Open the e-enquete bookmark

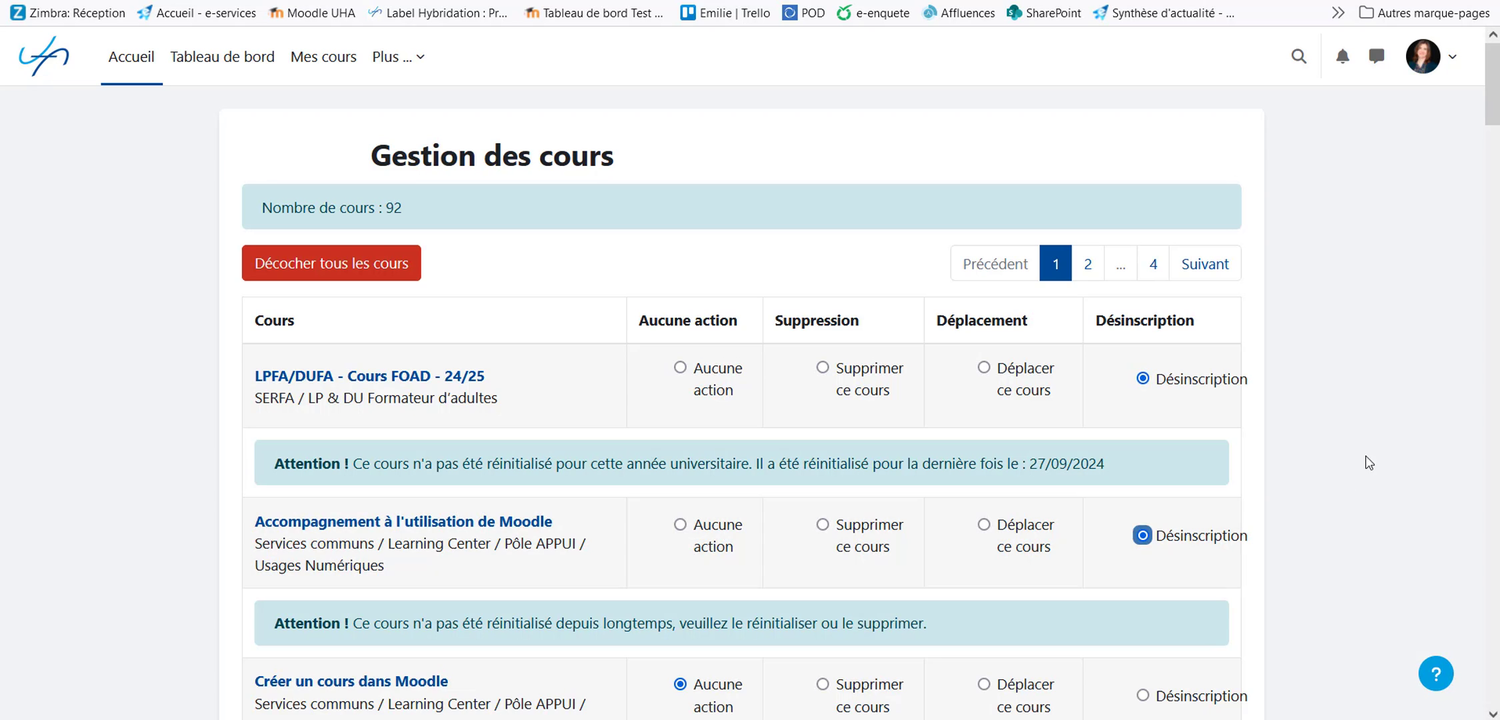point(873,13)
